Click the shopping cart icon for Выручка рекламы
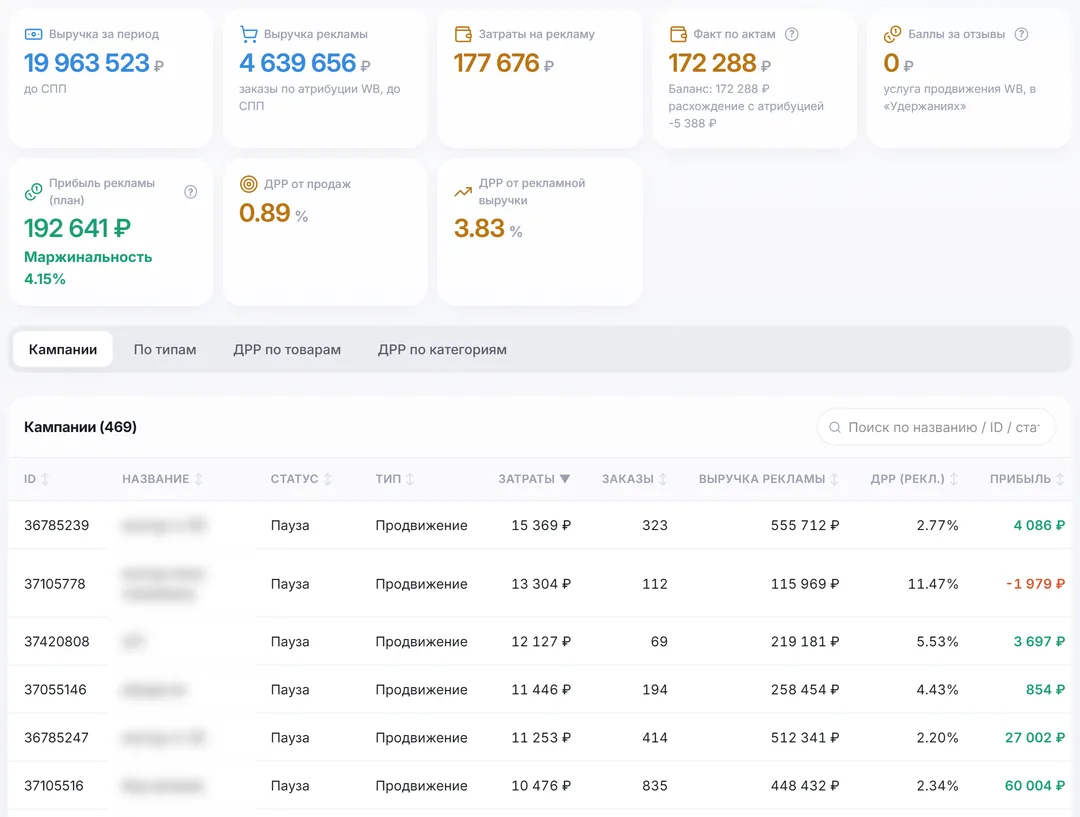 click(248, 34)
